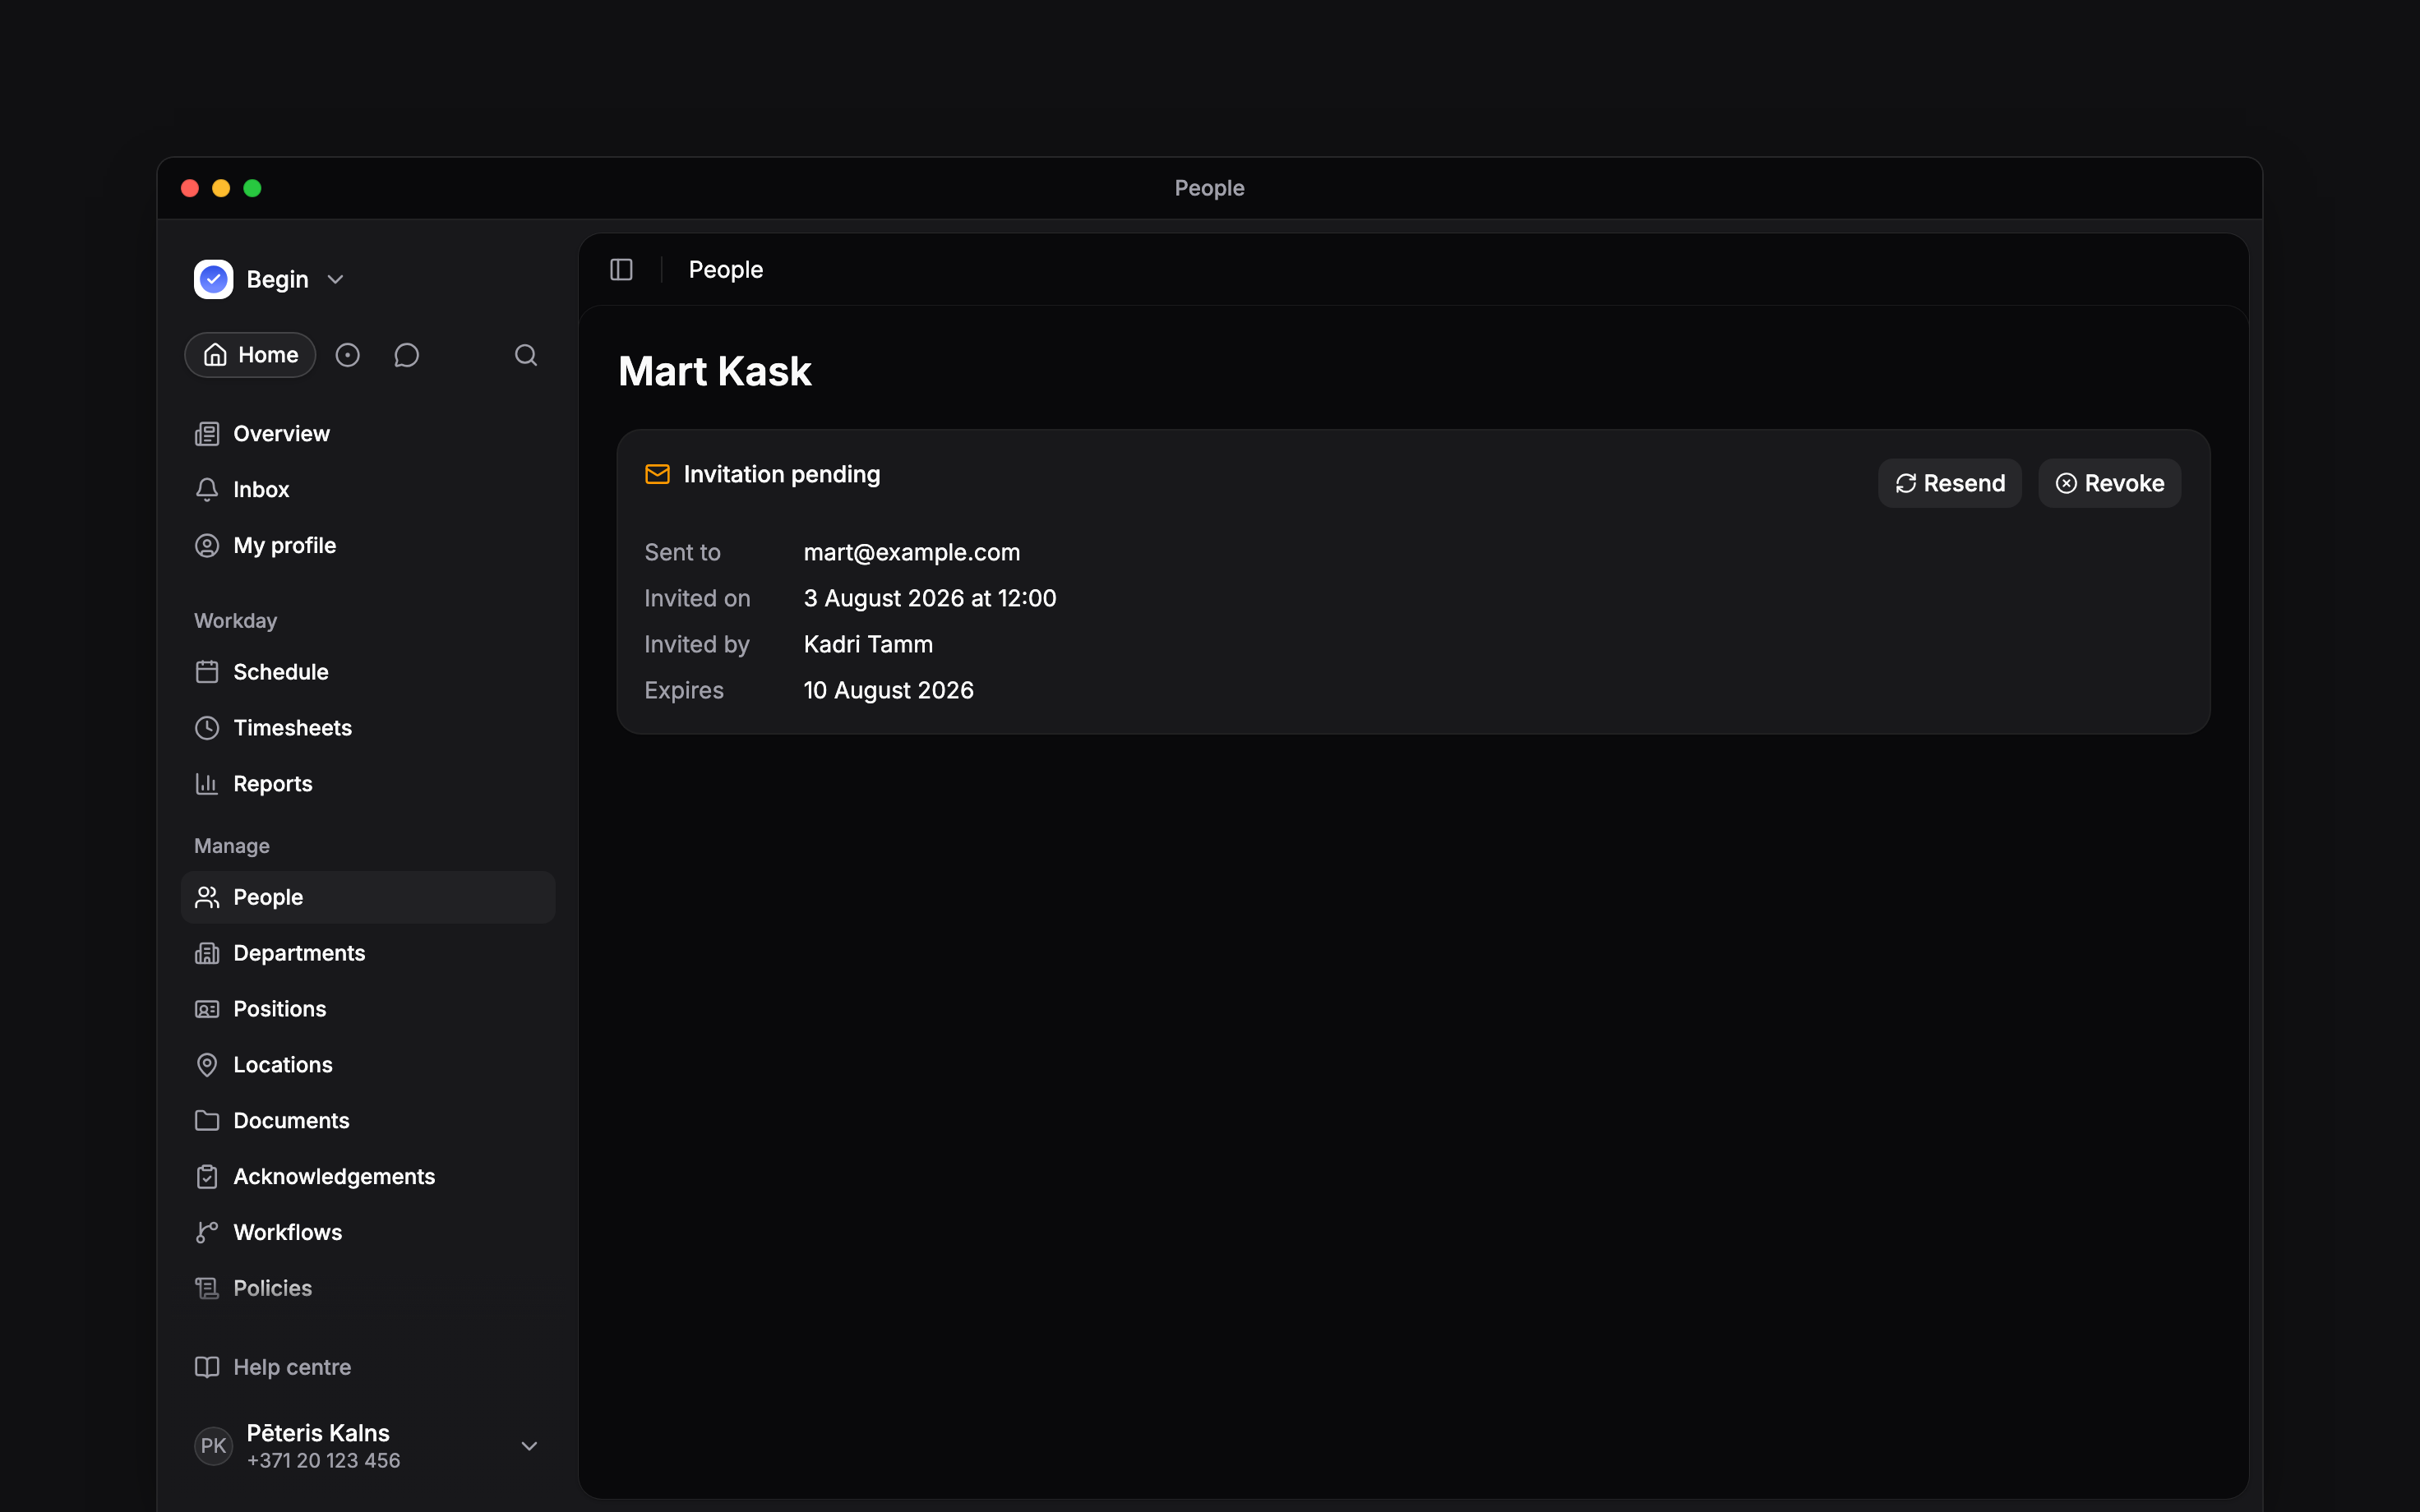Revoke the invitation
The width and height of the screenshot is (2420, 1512).
(2109, 484)
